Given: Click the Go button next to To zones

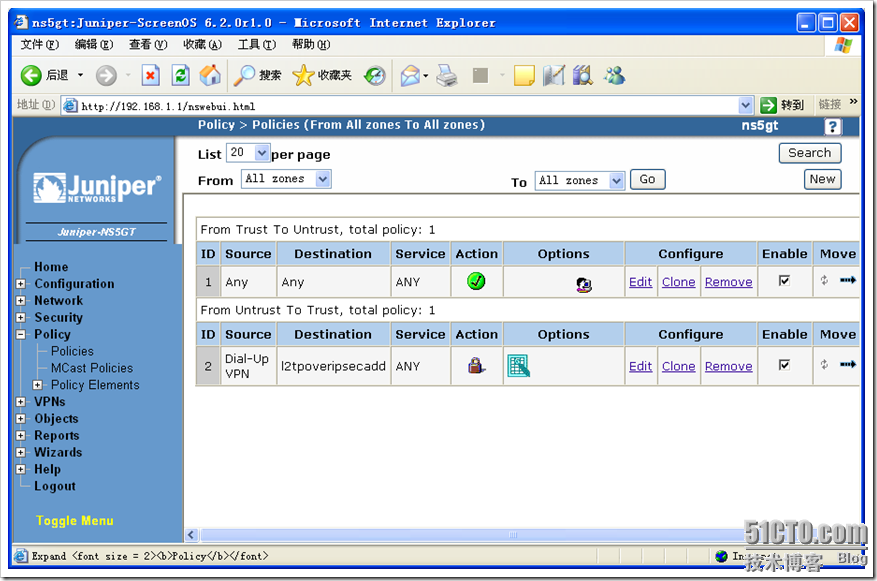Looking at the screenshot, I should click(x=647, y=180).
